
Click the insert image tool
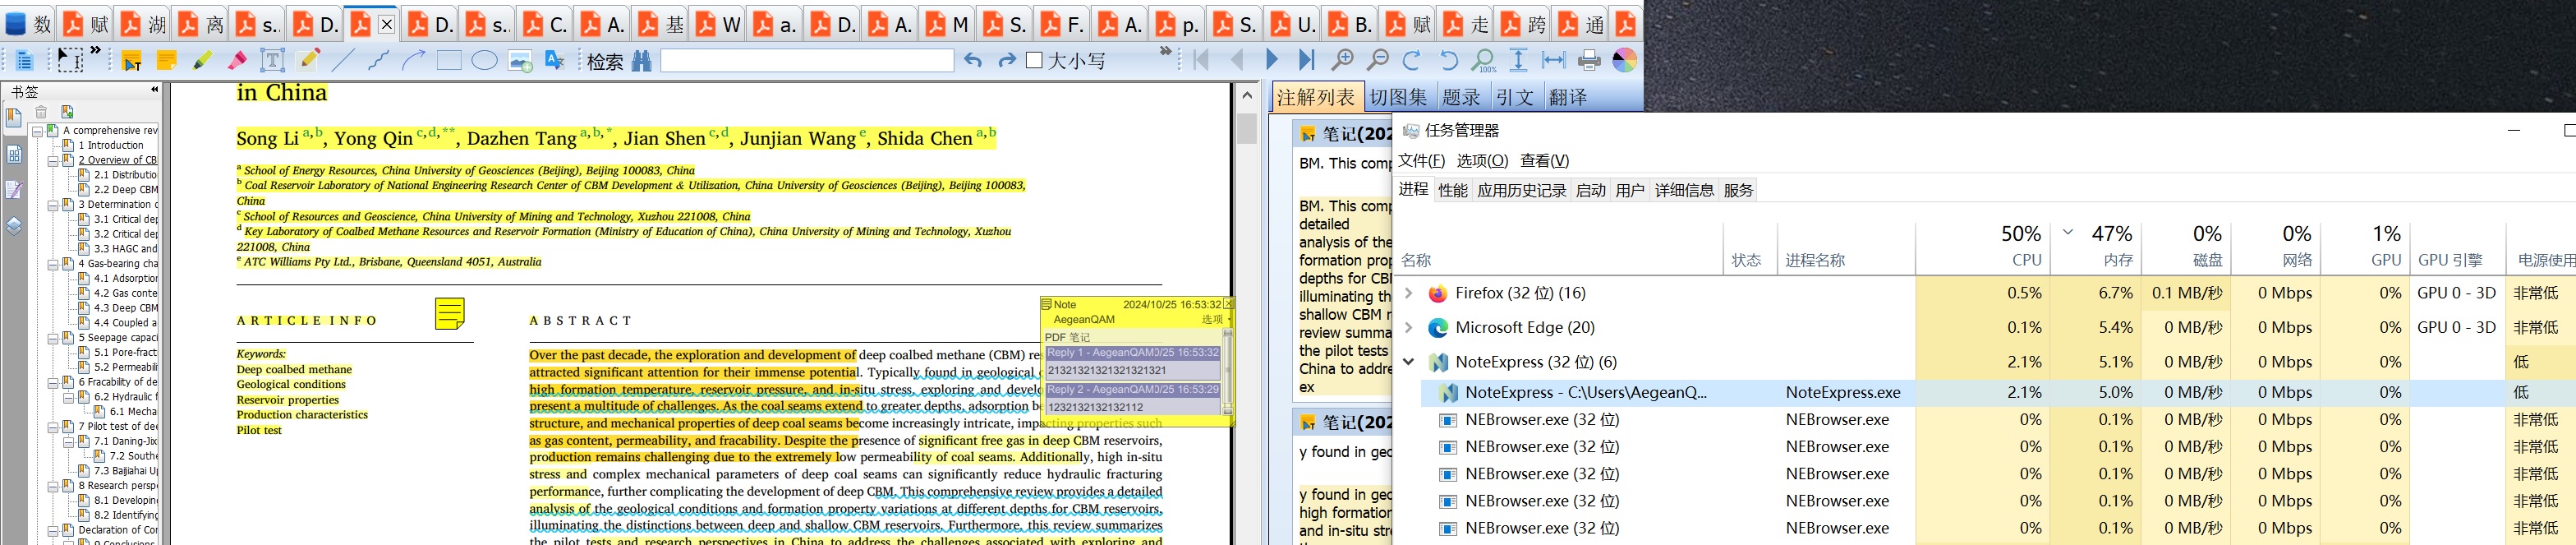[x=520, y=61]
